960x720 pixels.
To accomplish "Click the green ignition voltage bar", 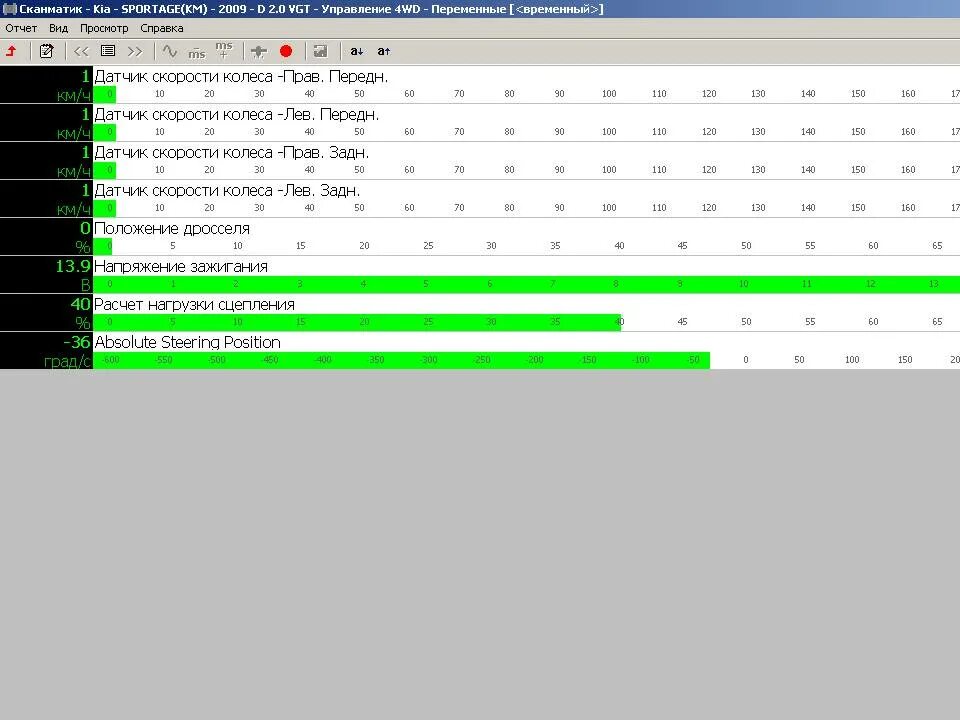I will pyautogui.click(x=527, y=284).
